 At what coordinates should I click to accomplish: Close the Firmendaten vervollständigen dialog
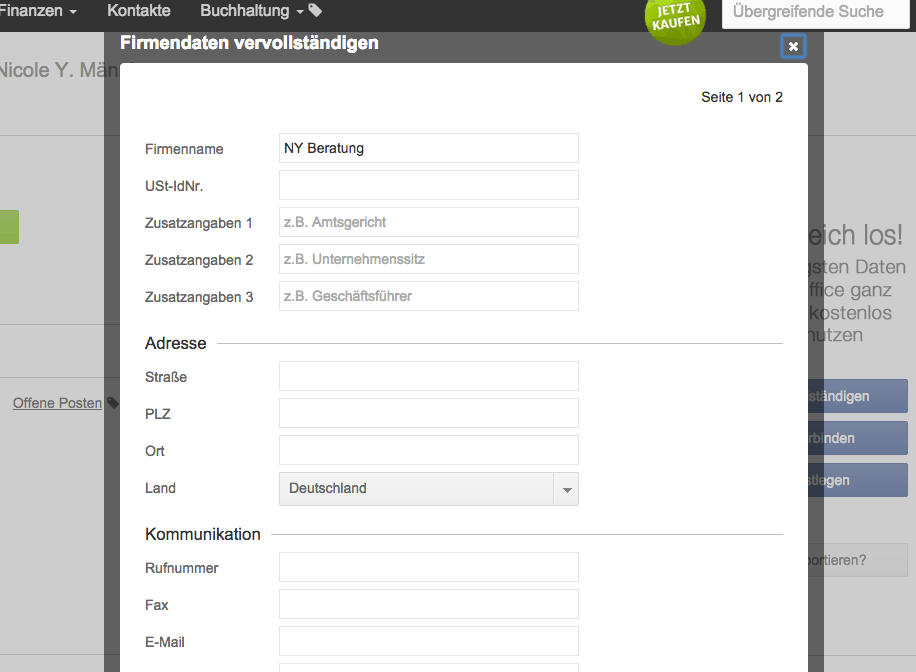pos(793,46)
